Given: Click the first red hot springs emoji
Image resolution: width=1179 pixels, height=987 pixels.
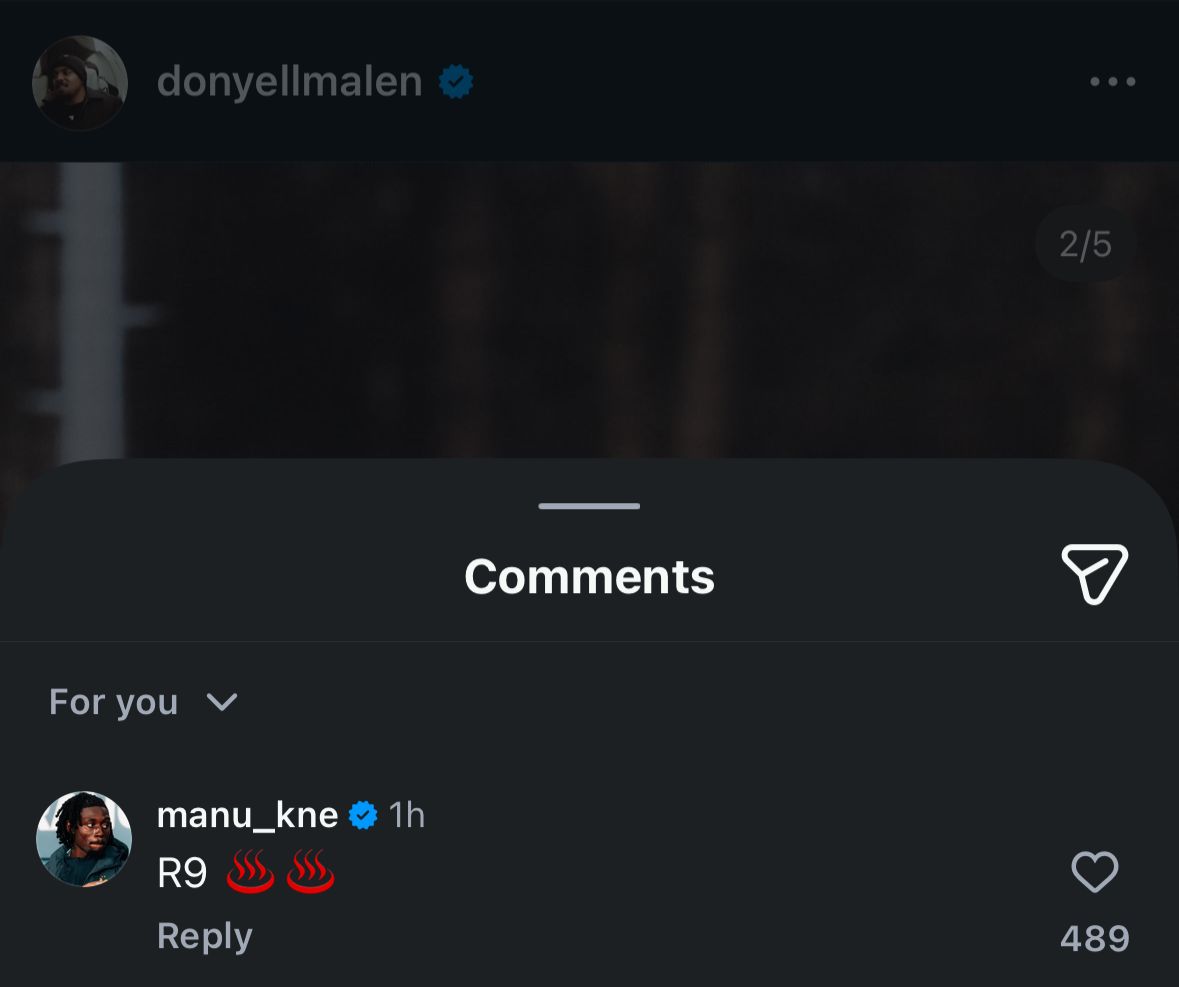Looking at the screenshot, I should pos(250,874).
